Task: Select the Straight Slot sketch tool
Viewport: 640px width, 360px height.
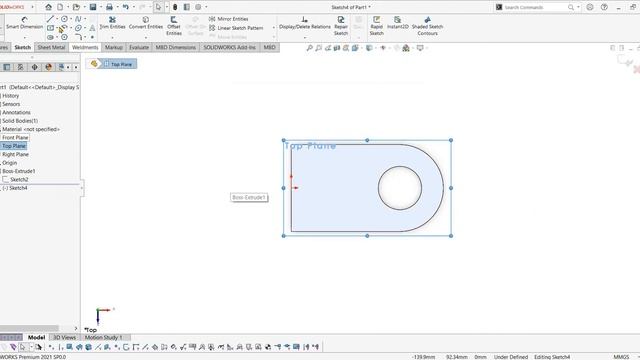Action: 50,37
